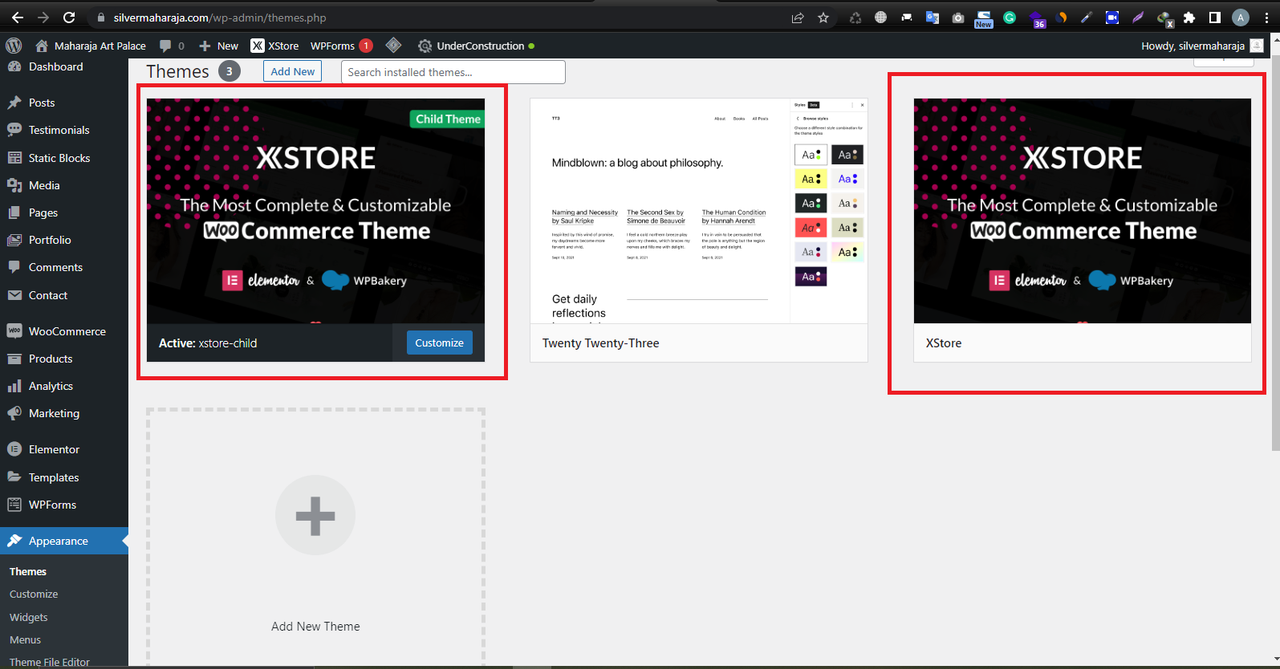The height and width of the screenshot is (669, 1280).
Task: Open the purple feather extension icon
Action: click(1138, 17)
